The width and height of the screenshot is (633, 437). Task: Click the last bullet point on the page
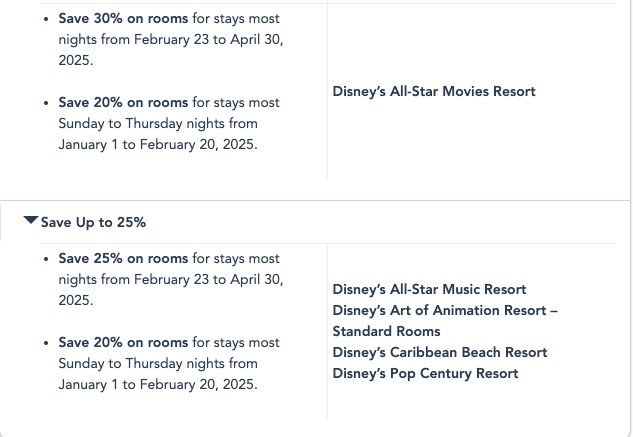click(46, 343)
